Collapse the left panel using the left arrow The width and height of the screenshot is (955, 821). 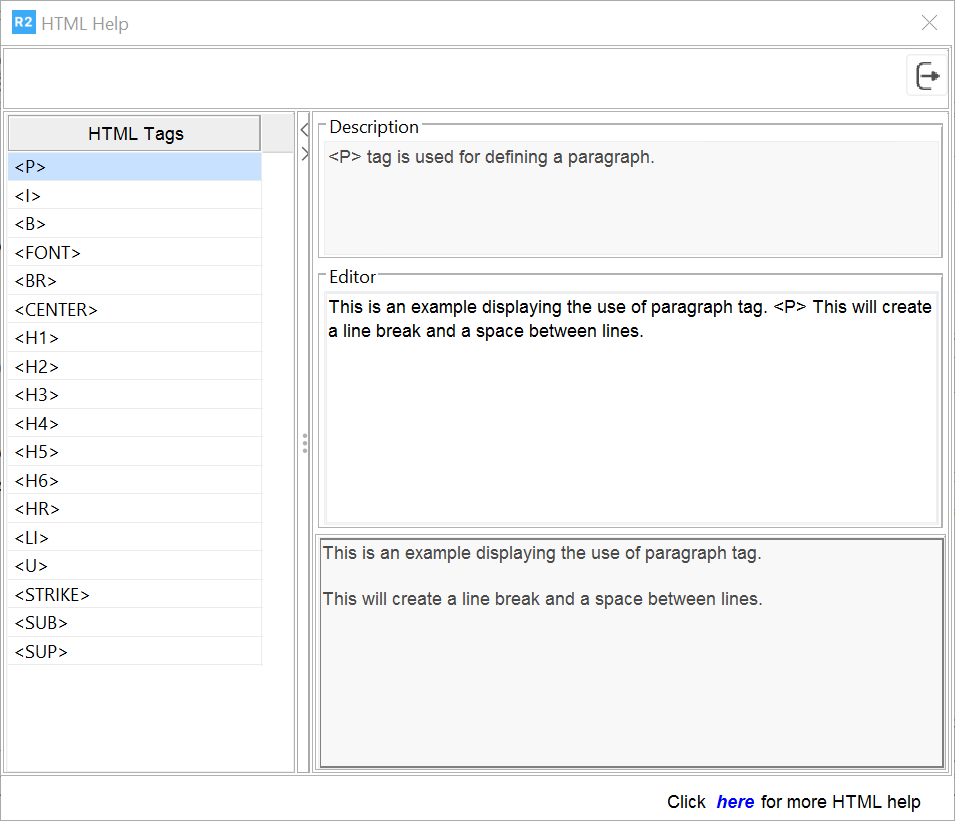point(304,129)
